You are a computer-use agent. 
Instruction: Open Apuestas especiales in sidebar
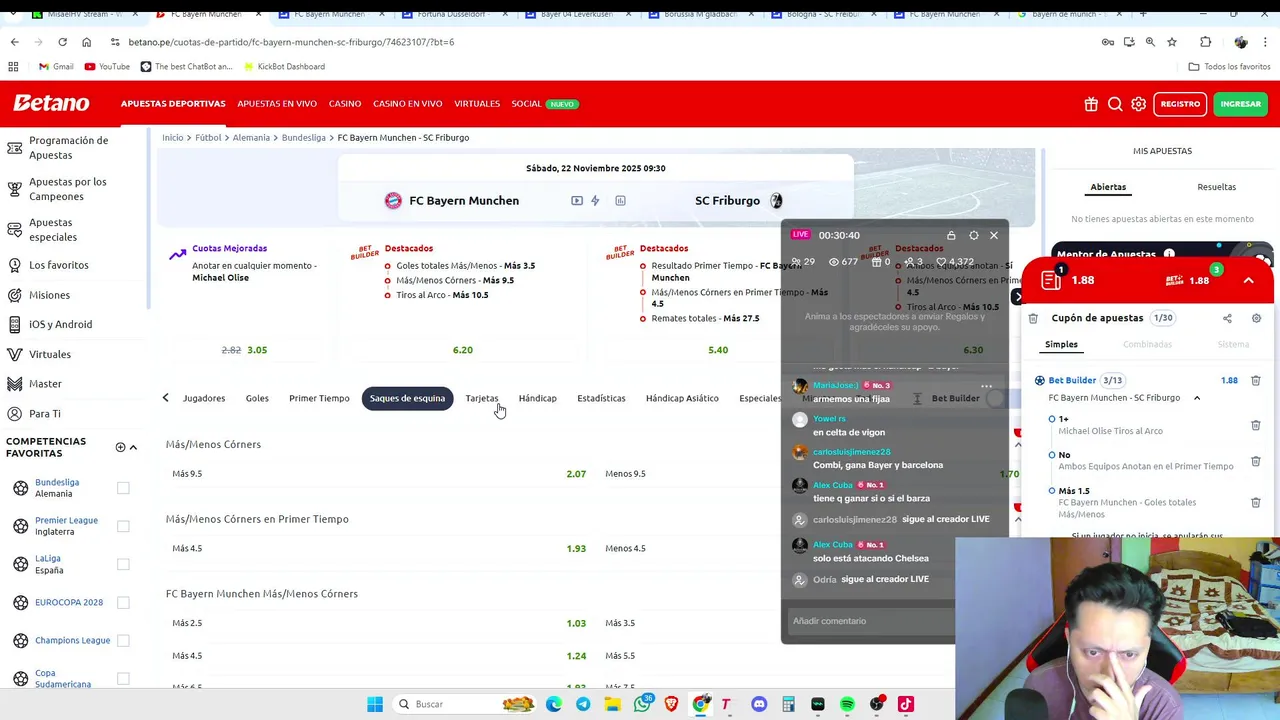(53, 230)
